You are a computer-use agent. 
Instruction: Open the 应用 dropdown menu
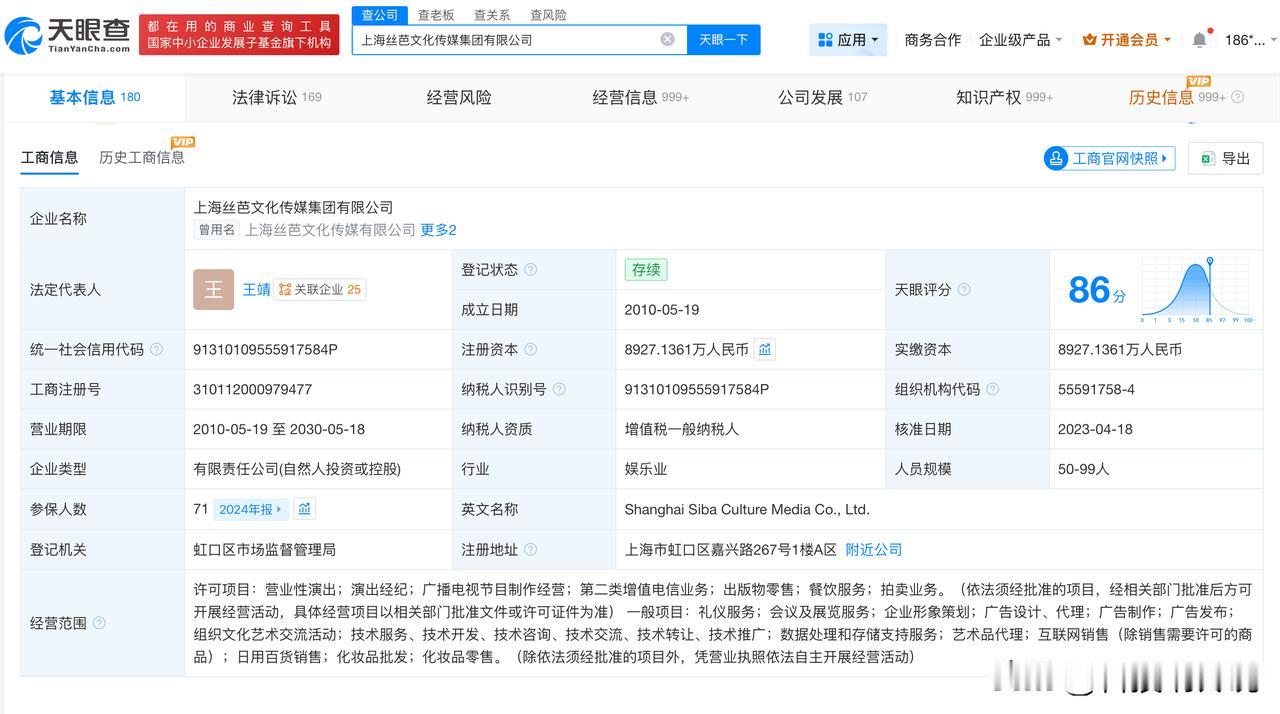[x=848, y=40]
